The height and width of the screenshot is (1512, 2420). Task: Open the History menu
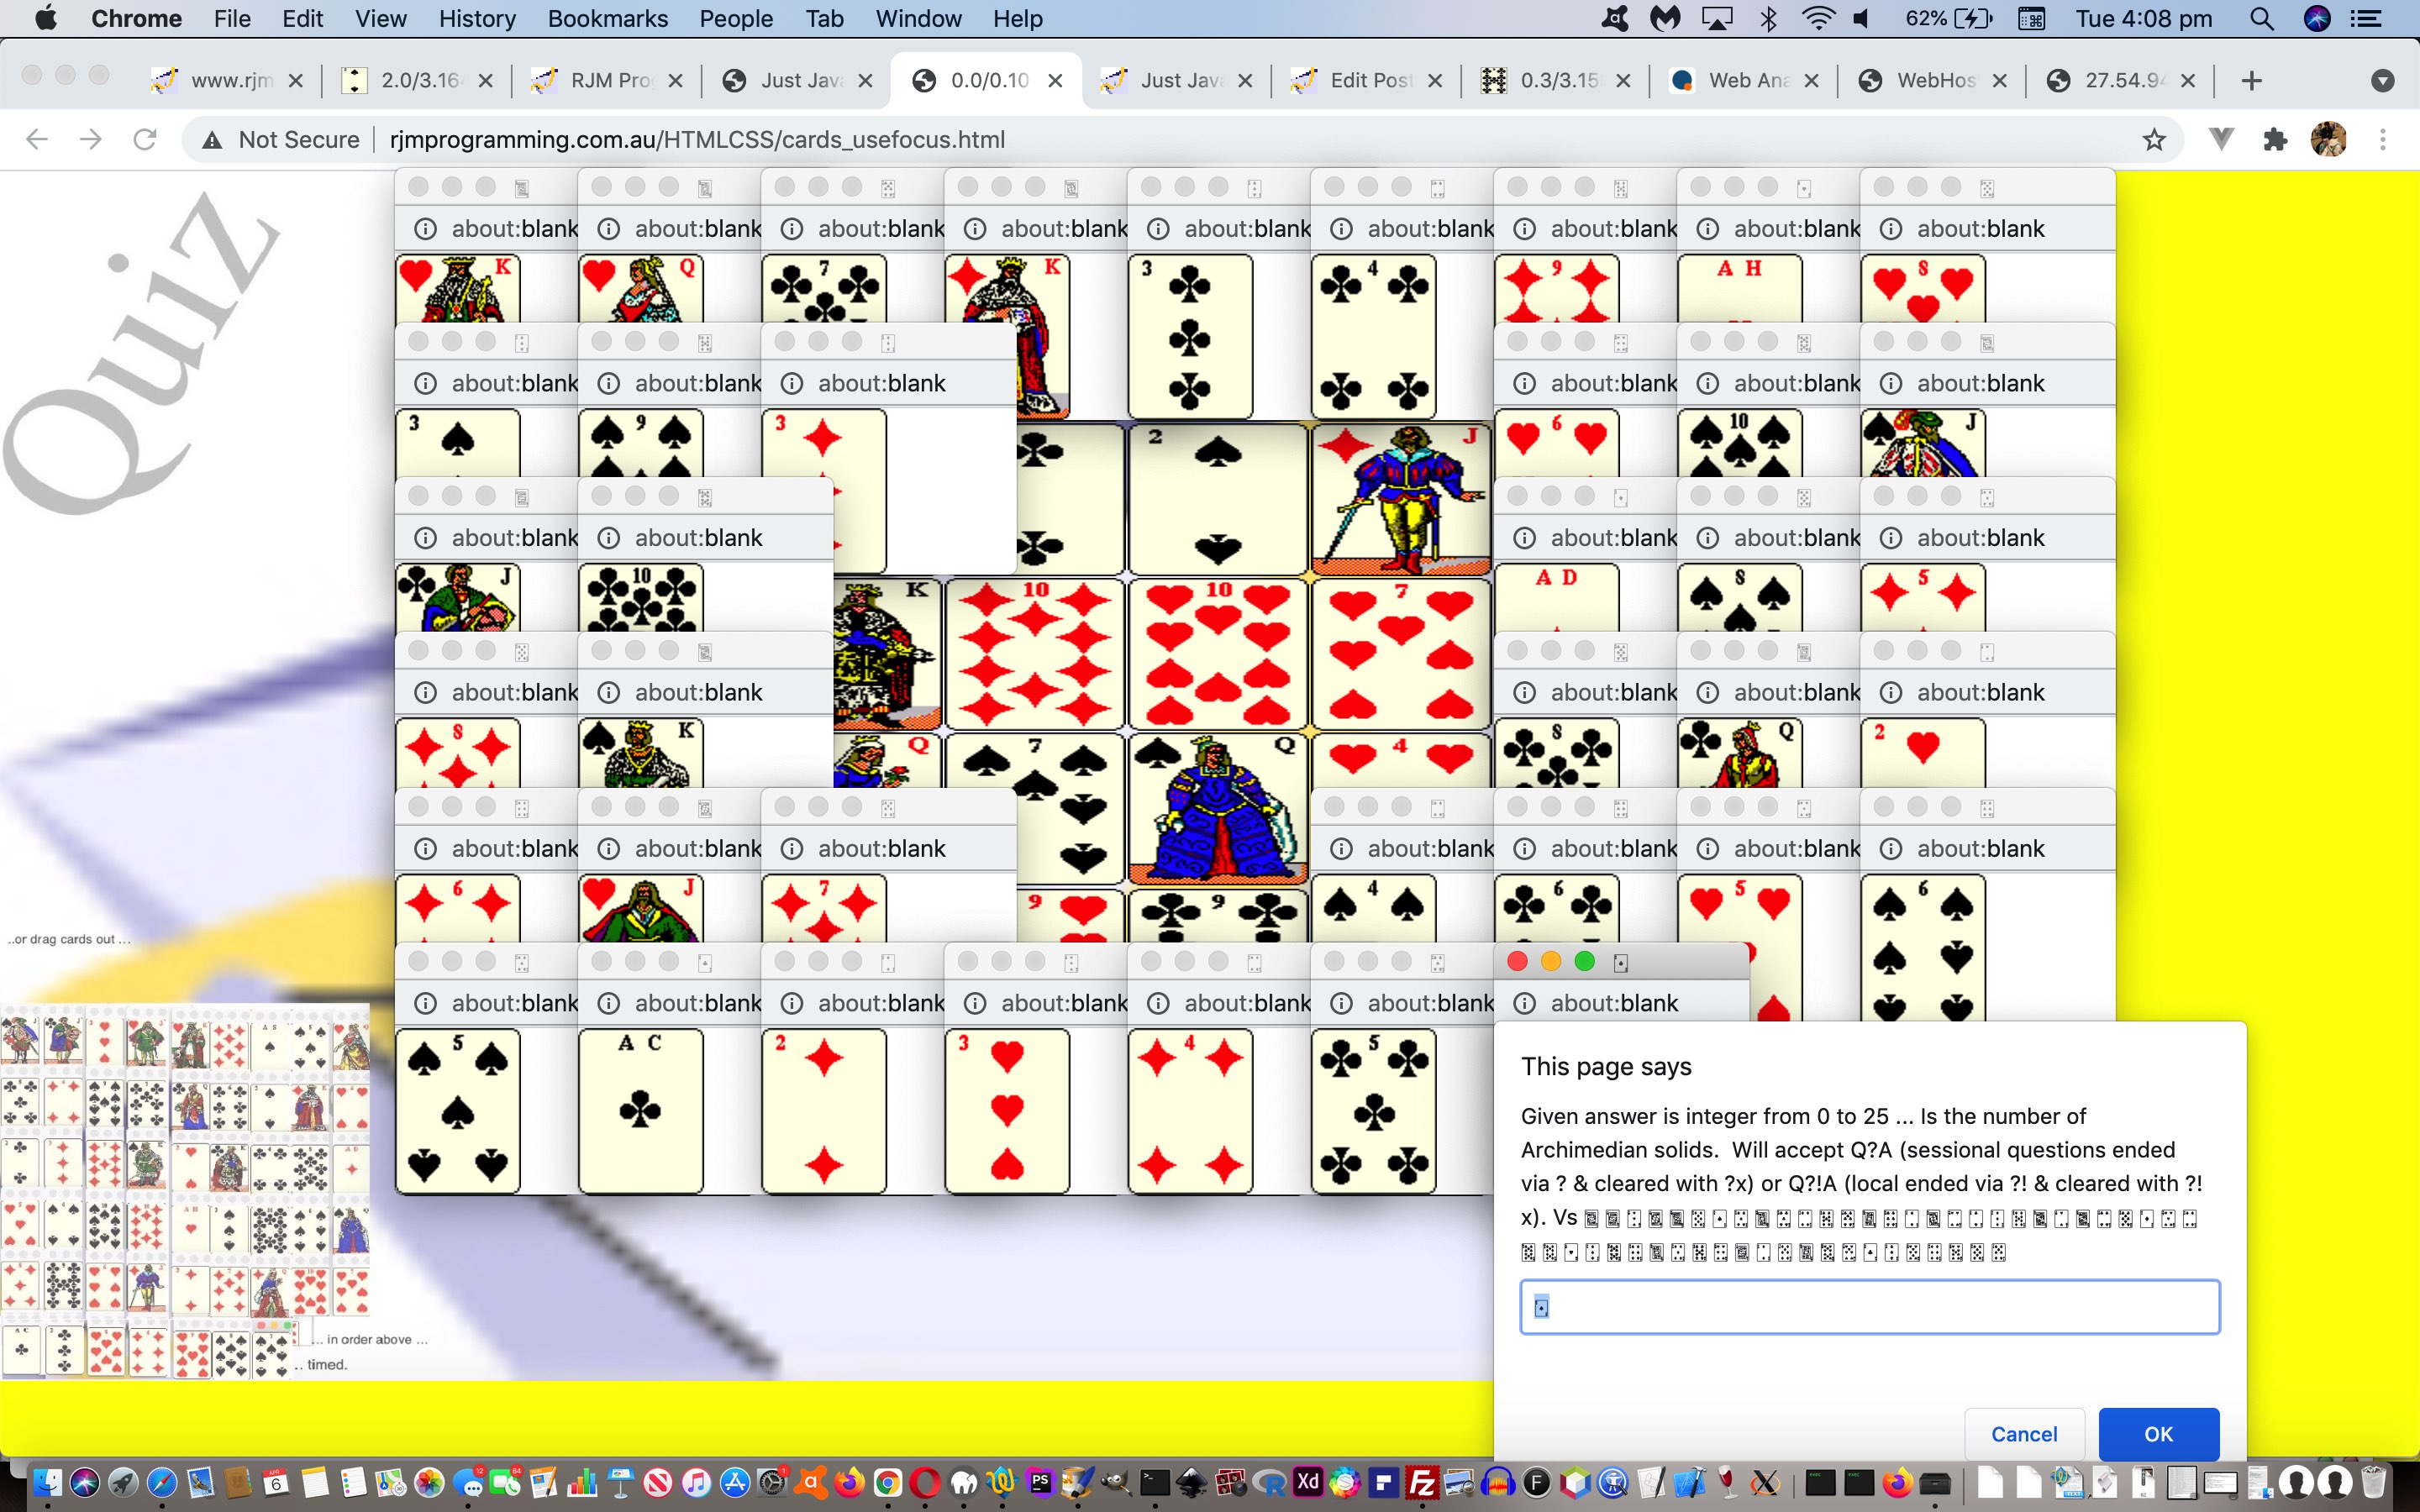(x=477, y=18)
